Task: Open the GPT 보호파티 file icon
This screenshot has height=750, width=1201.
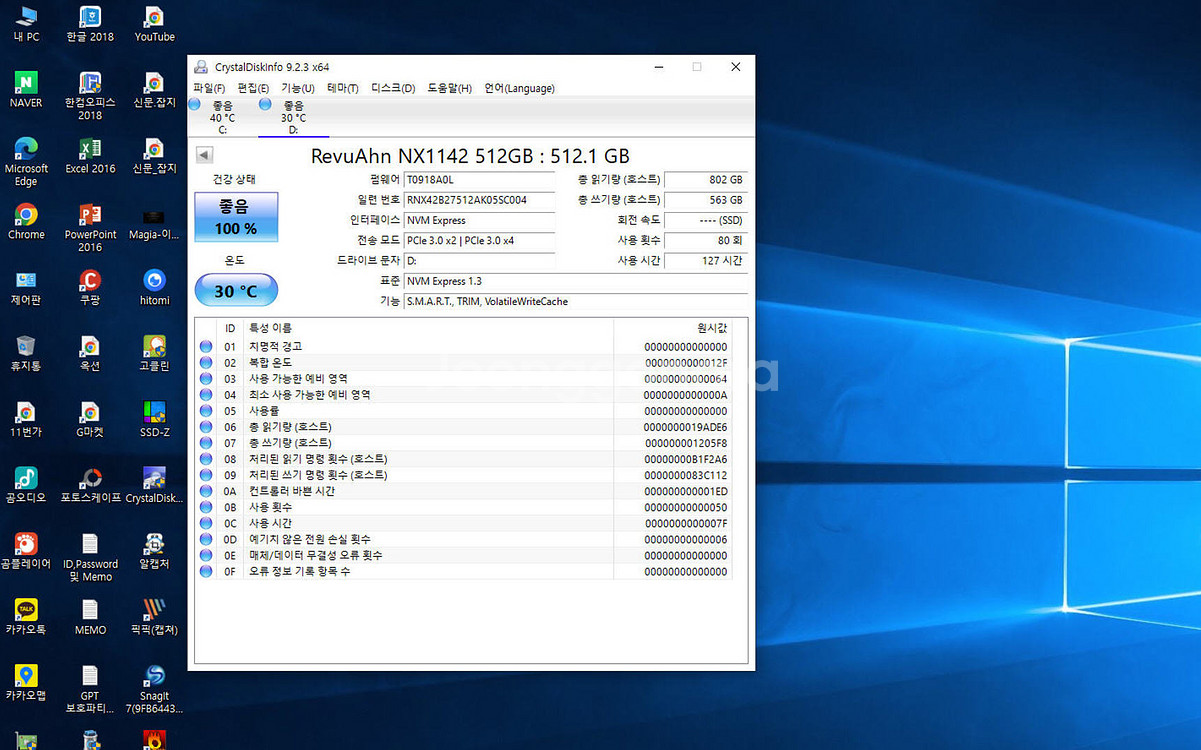Action: click(x=90, y=689)
